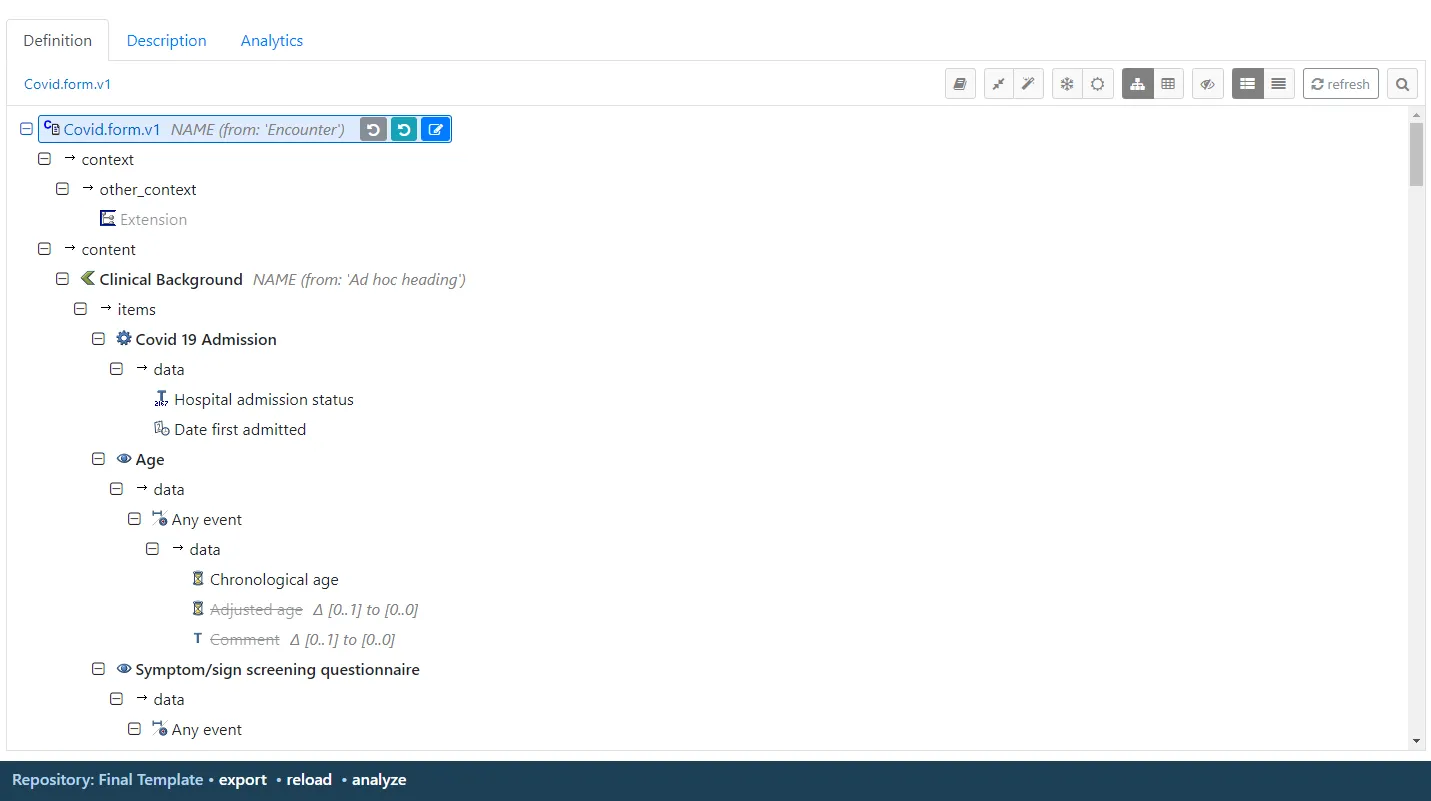Viewport: 1431px width, 801px height.
Task: Toggle hidden items with crossed-eye button
Action: coord(1207,84)
